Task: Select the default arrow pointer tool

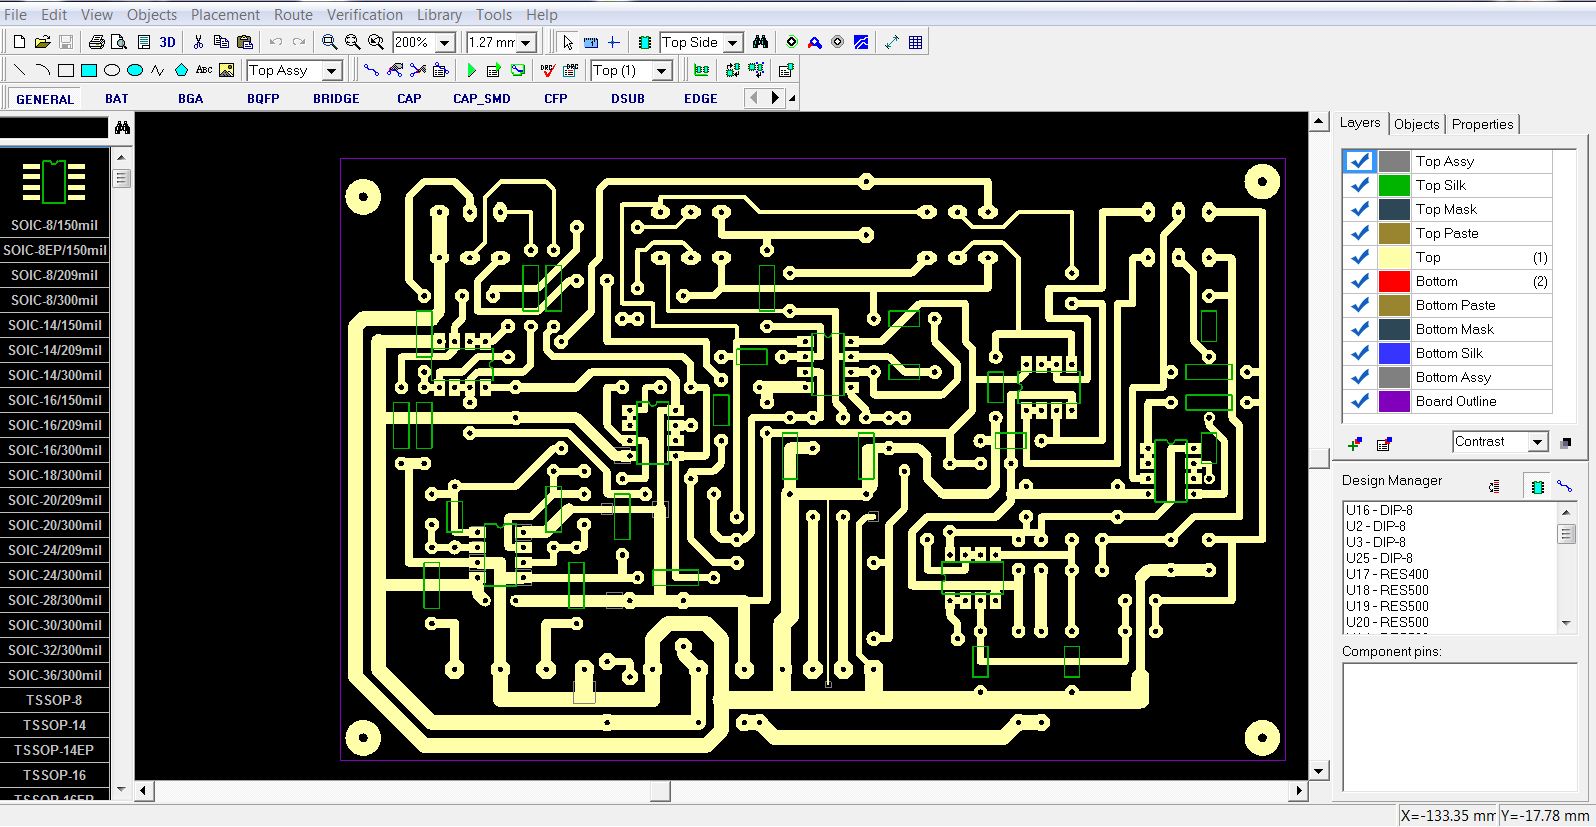Action: pyautogui.click(x=568, y=42)
